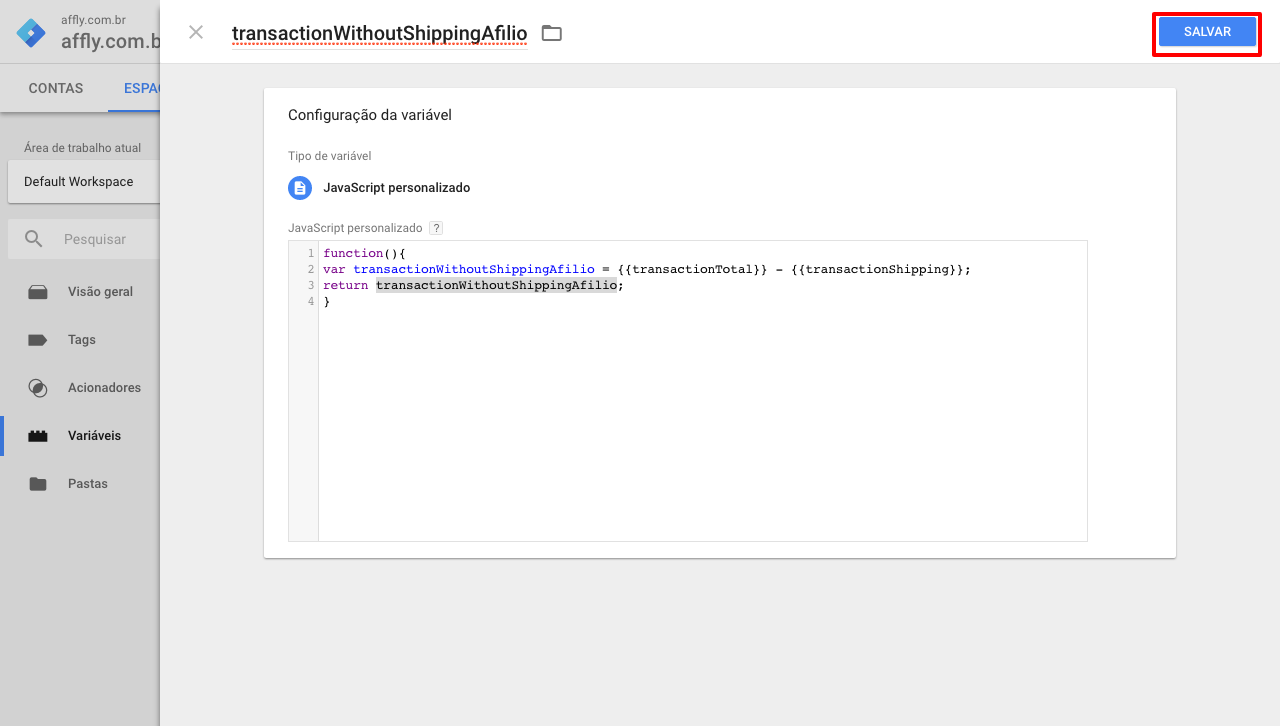Click the Pastas folder icon in sidebar
The width and height of the screenshot is (1280, 726).
pos(38,484)
